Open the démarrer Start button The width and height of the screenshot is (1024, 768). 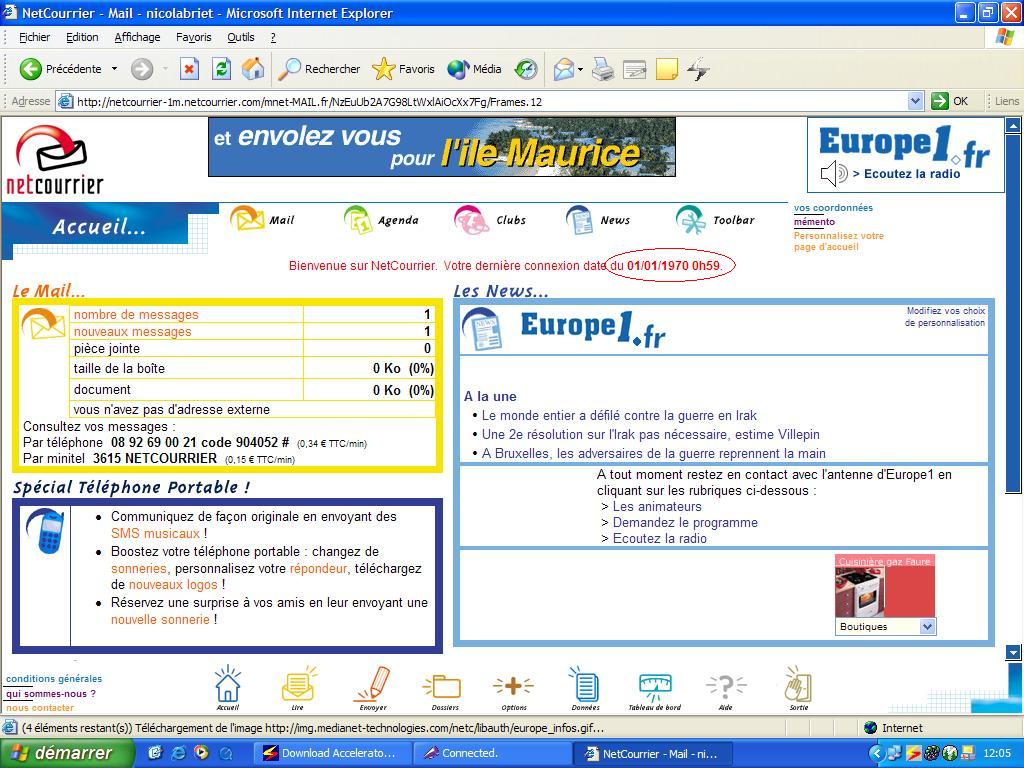tap(66, 753)
